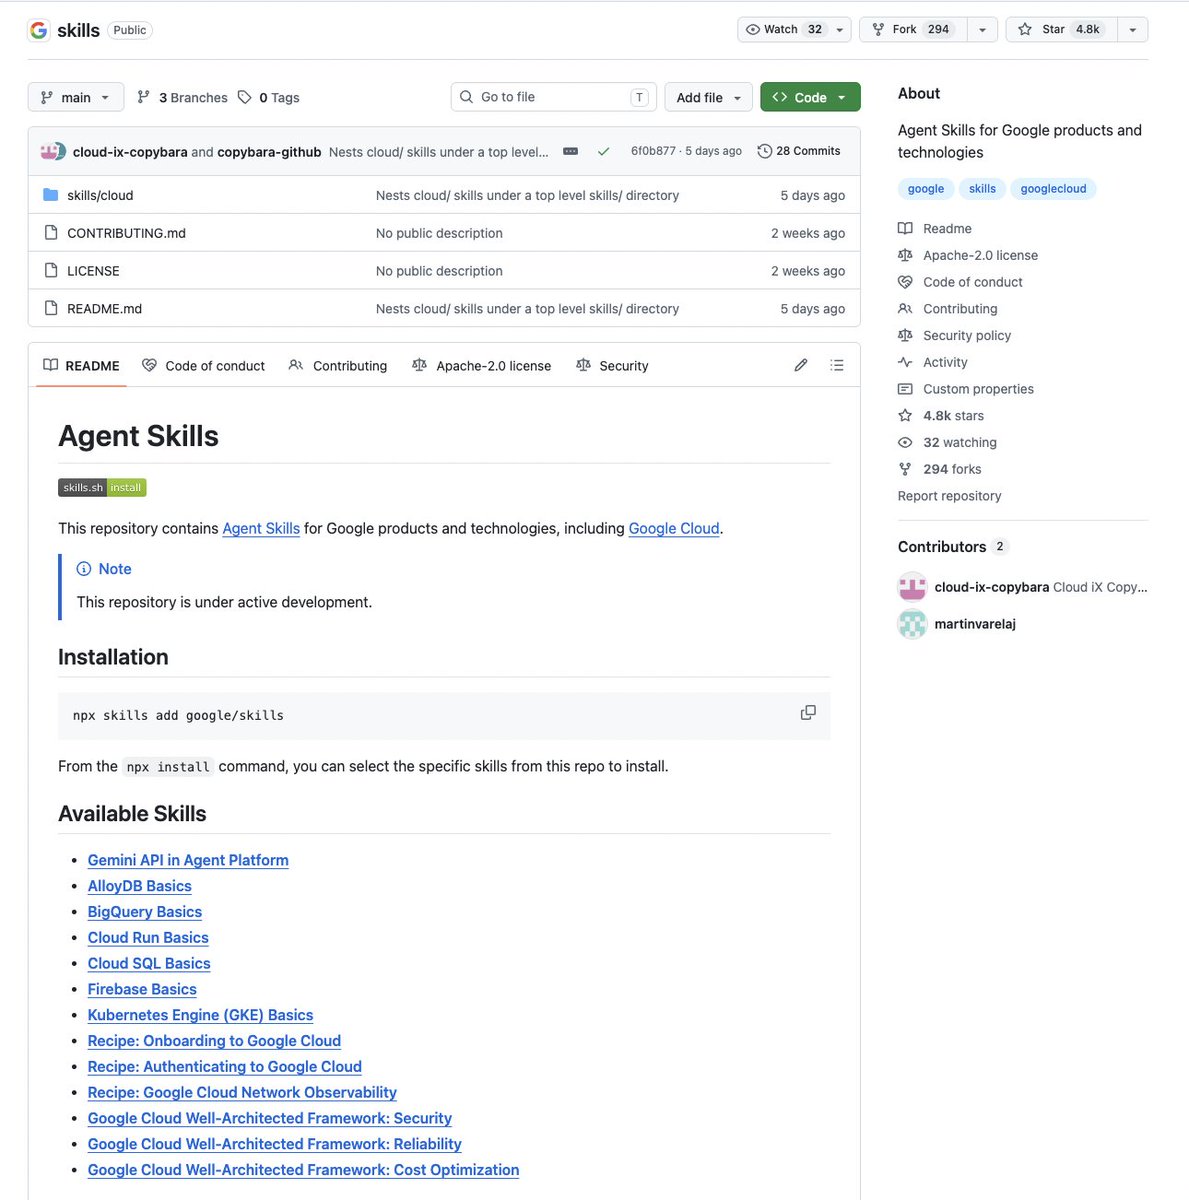Open Cloud Run Basics skill link
The height and width of the screenshot is (1200, 1189).
pyautogui.click(x=148, y=938)
